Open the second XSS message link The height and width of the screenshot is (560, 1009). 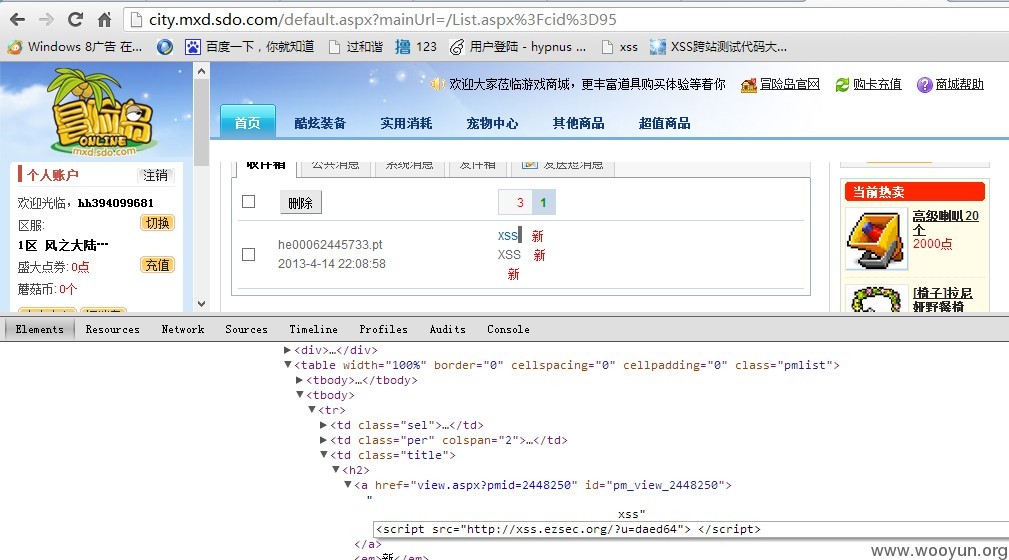click(x=509, y=255)
